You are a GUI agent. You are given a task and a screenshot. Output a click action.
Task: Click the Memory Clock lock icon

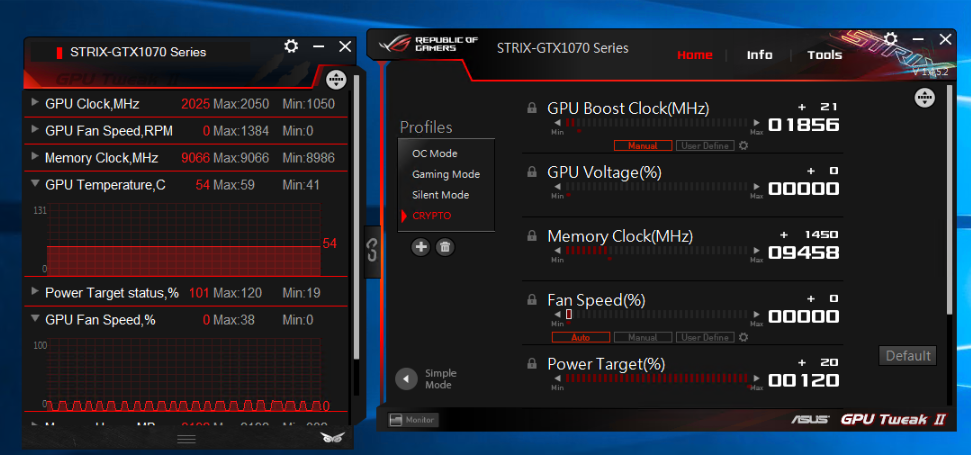pos(531,236)
